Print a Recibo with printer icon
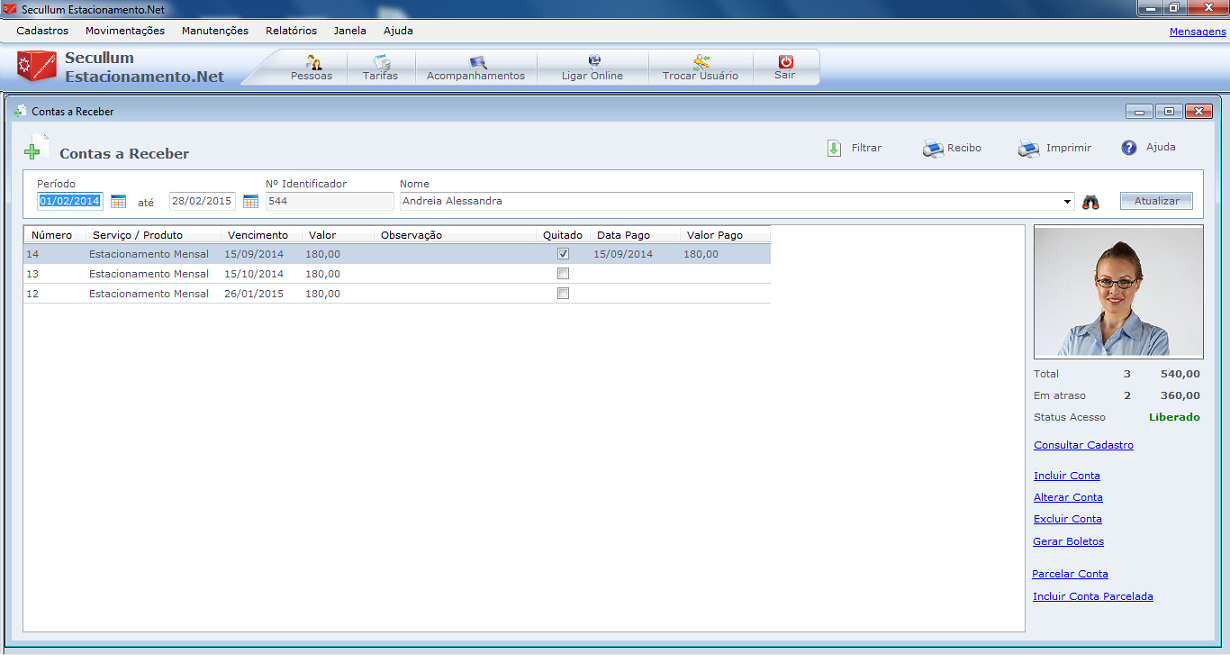This screenshot has height=655, width=1230. coord(932,149)
